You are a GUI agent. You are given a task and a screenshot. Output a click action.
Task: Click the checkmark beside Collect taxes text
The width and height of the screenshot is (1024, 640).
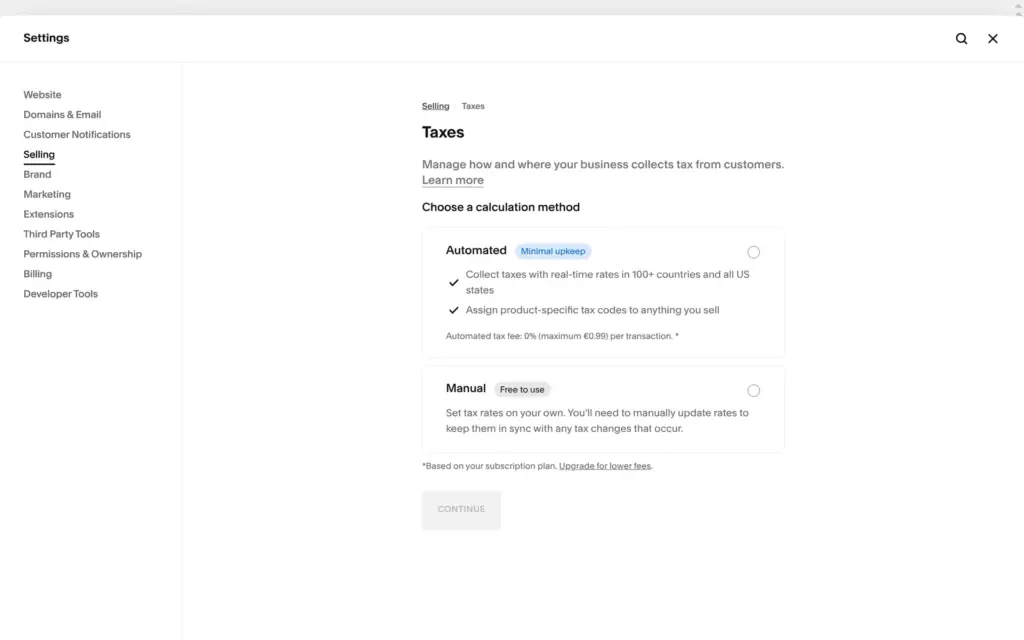coord(453,283)
